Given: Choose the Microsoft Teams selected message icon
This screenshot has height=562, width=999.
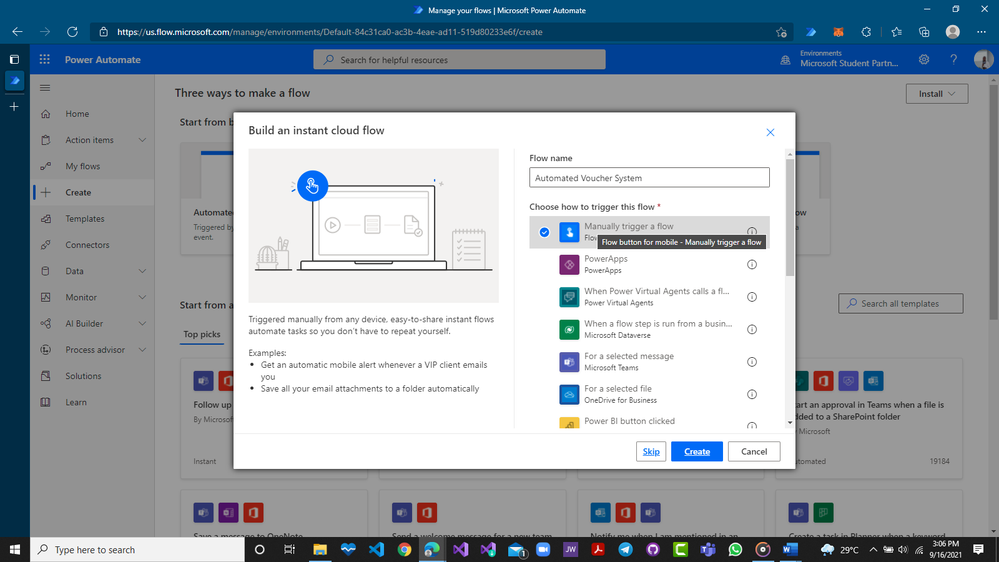Looking at the screenshot, I should (569, 362).
